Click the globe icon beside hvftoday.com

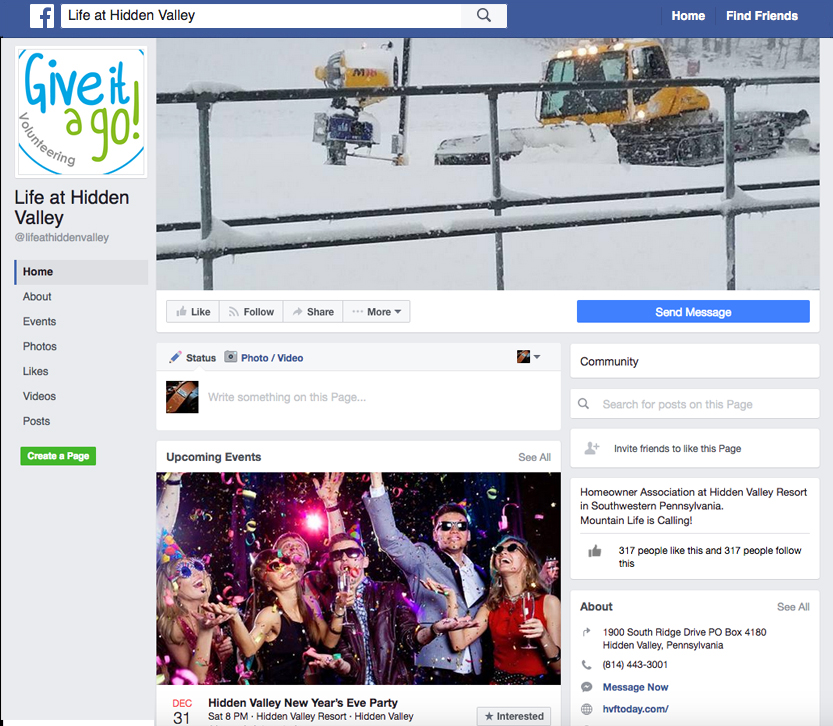(x=586, y=709)
